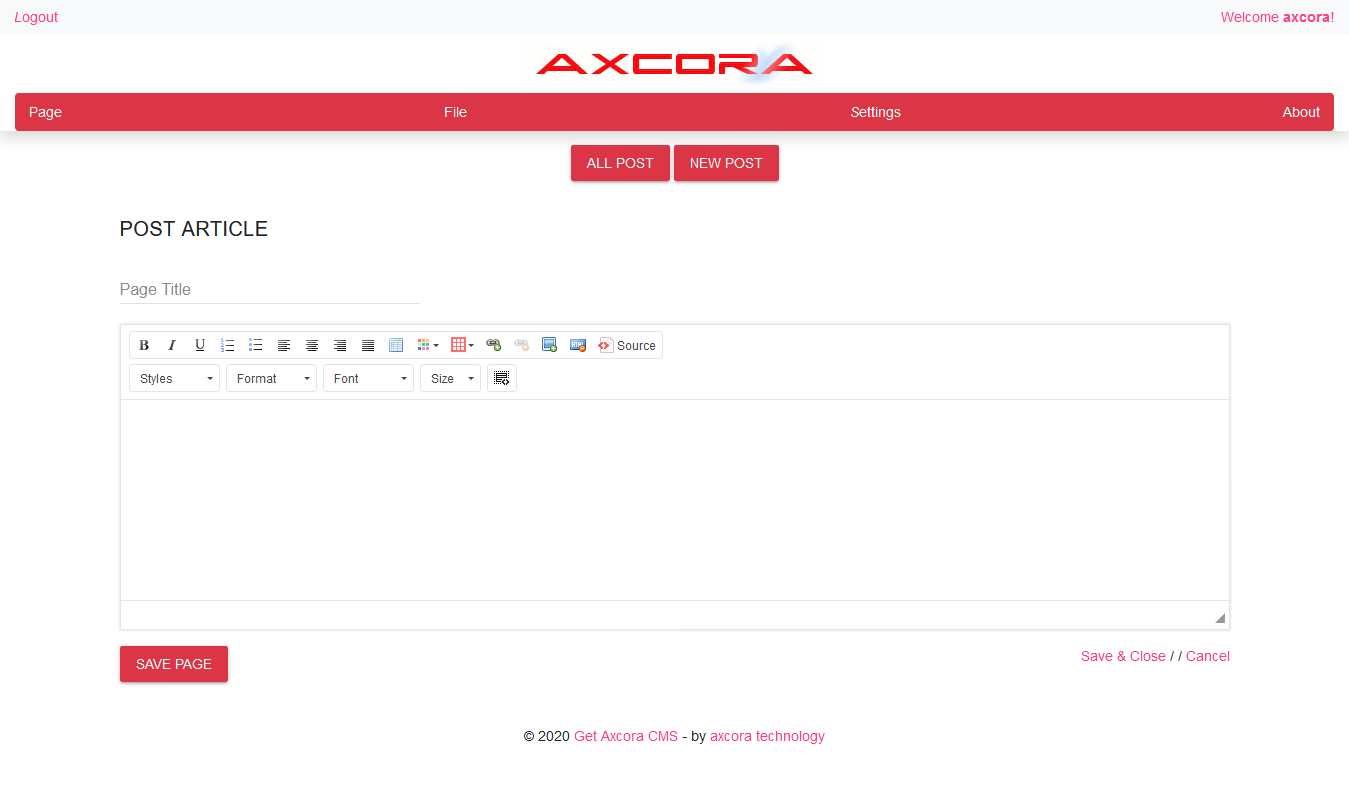Switch the editor to Source view
Viewport: 1349px width, 806px height.
(x=628, y=345)
